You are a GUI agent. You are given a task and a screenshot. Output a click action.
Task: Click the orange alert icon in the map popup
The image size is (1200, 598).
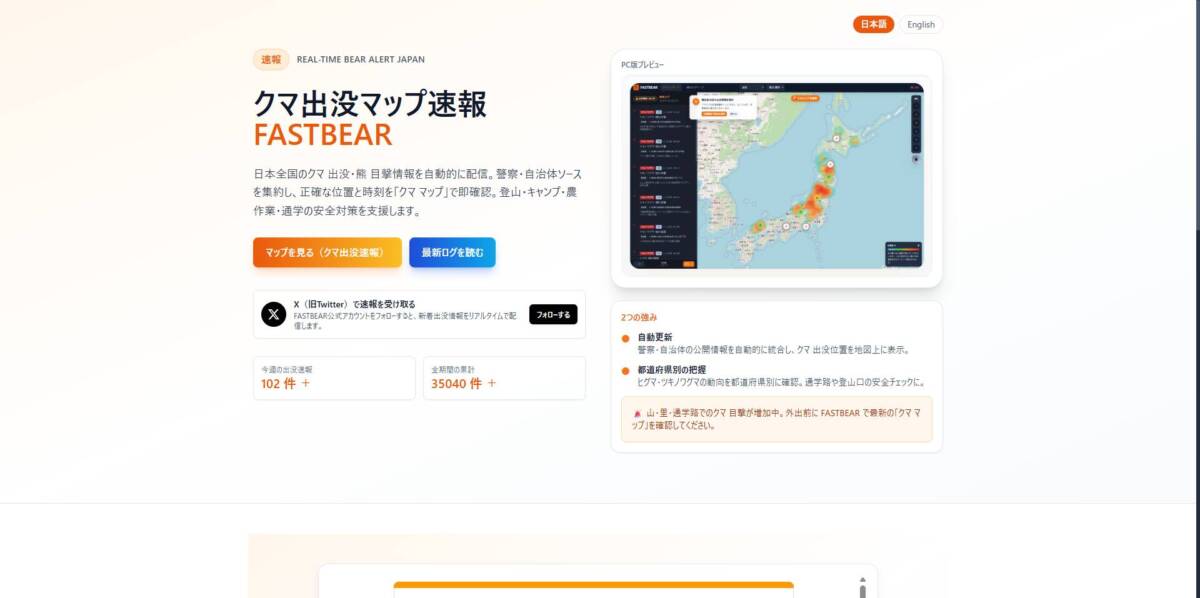(696, 101)
